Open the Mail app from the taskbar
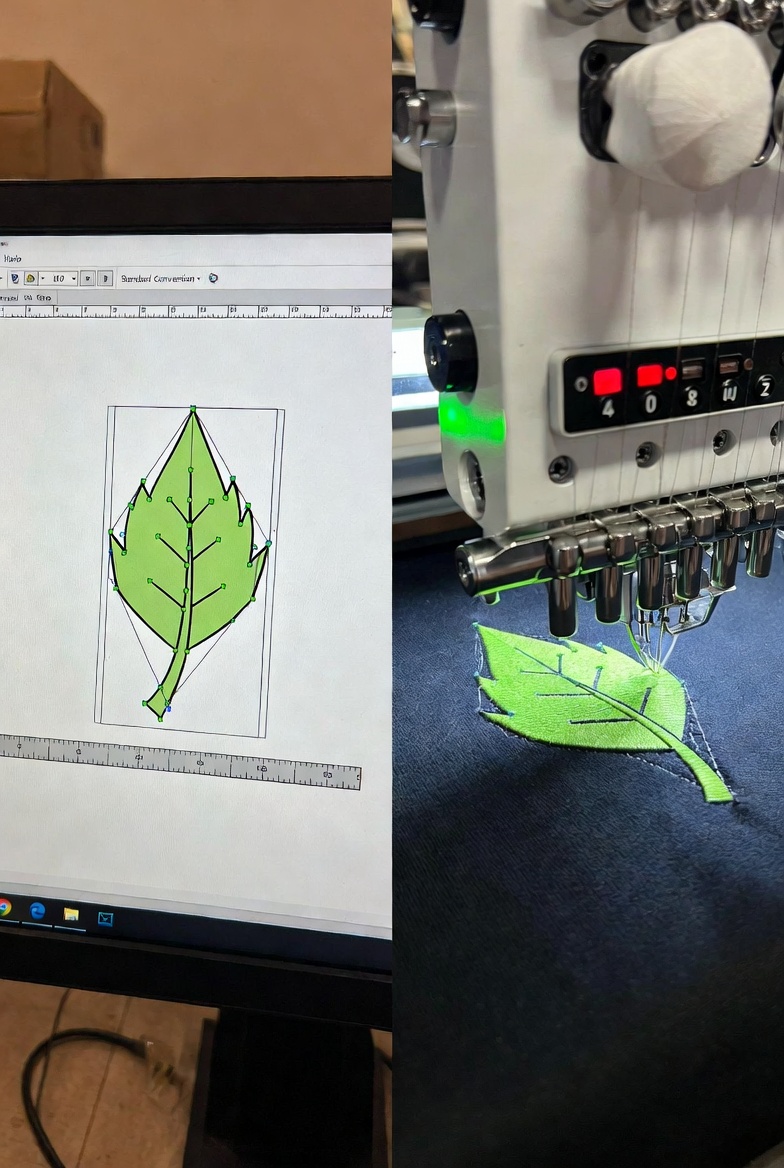Screen dimensions: 784x1168 click(105, 918)
